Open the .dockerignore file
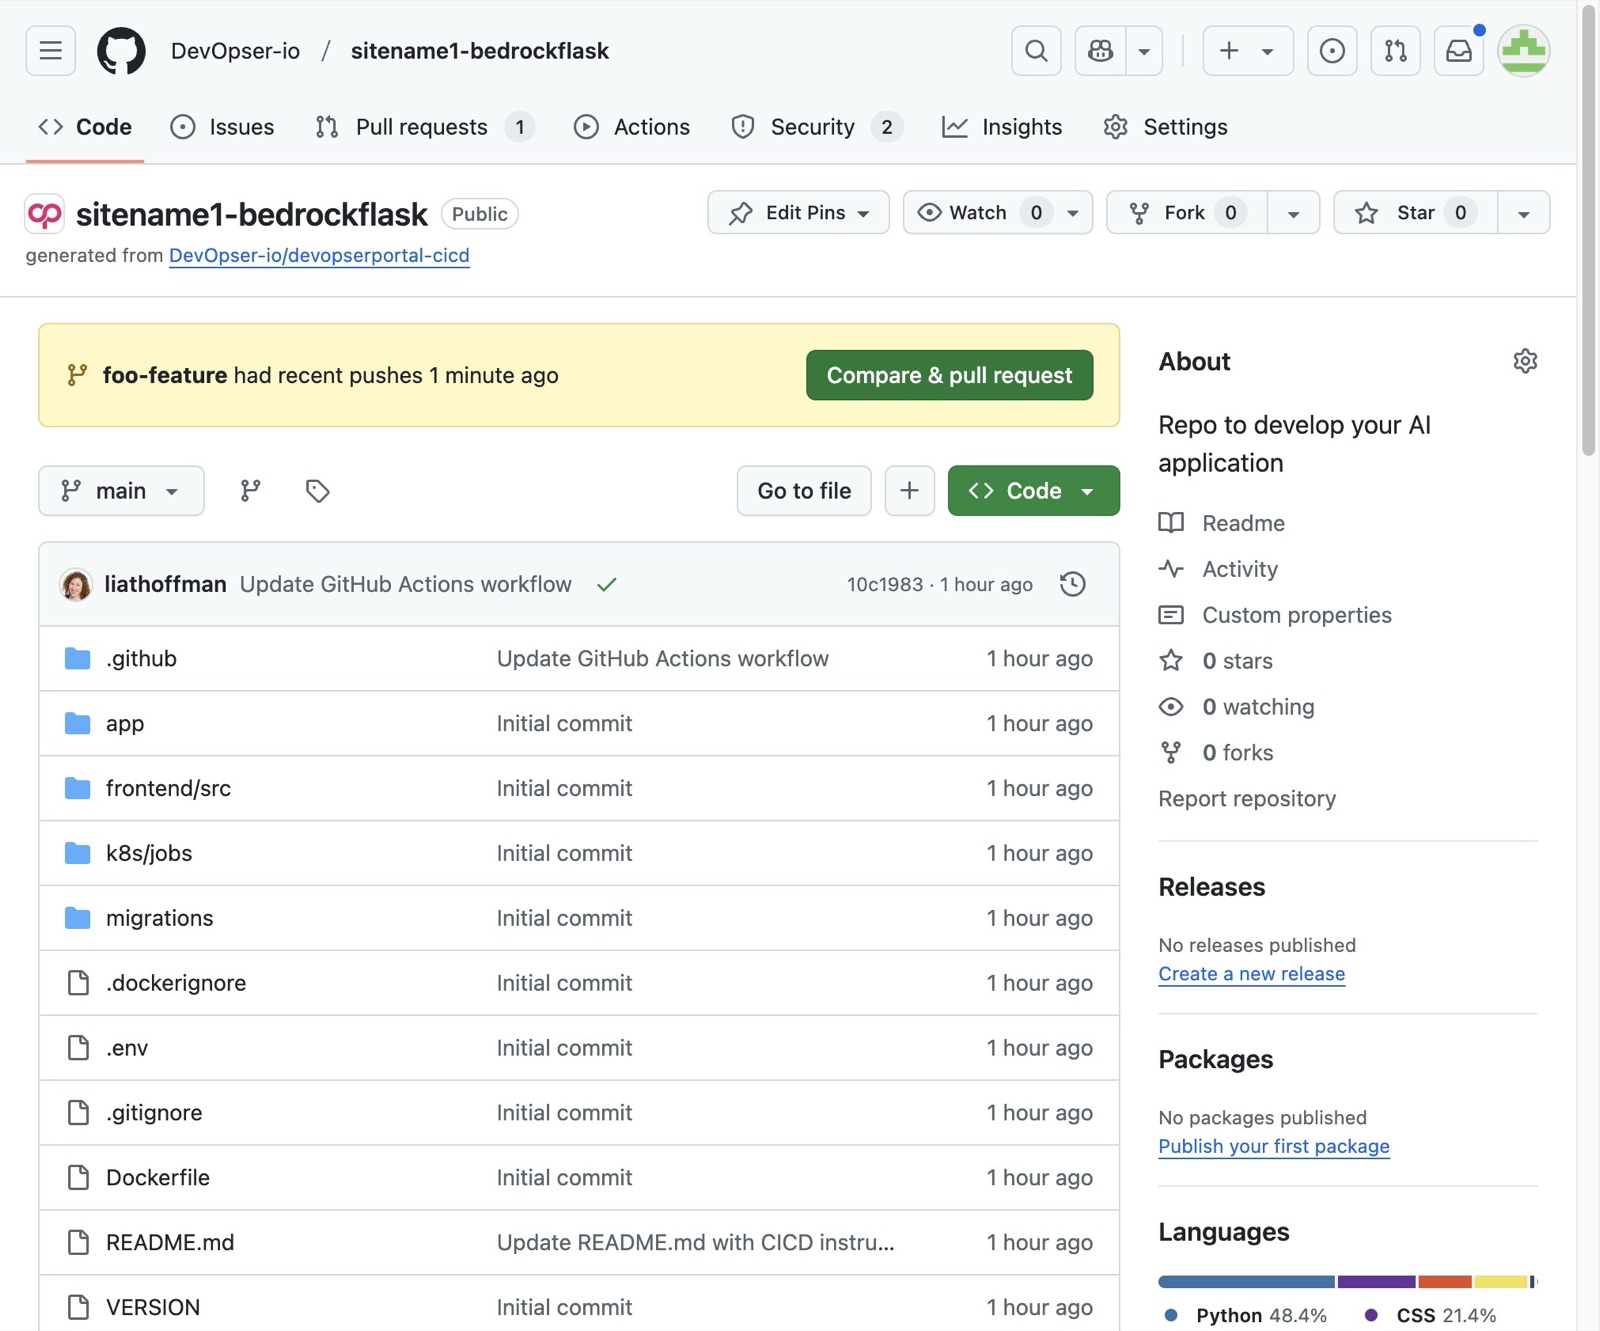This screenshot has width=1600, height=1331. (176, 983)
